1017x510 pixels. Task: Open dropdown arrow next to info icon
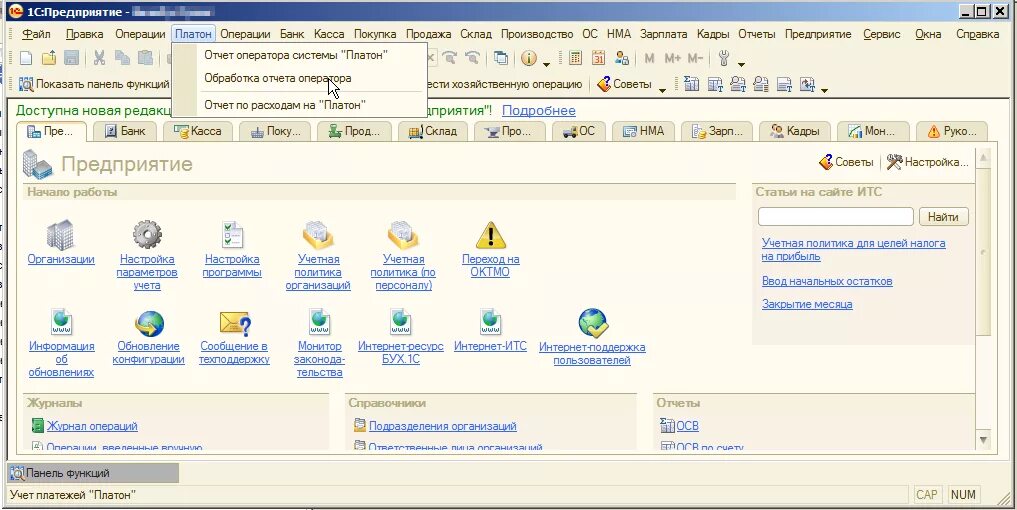click(546, 64)
